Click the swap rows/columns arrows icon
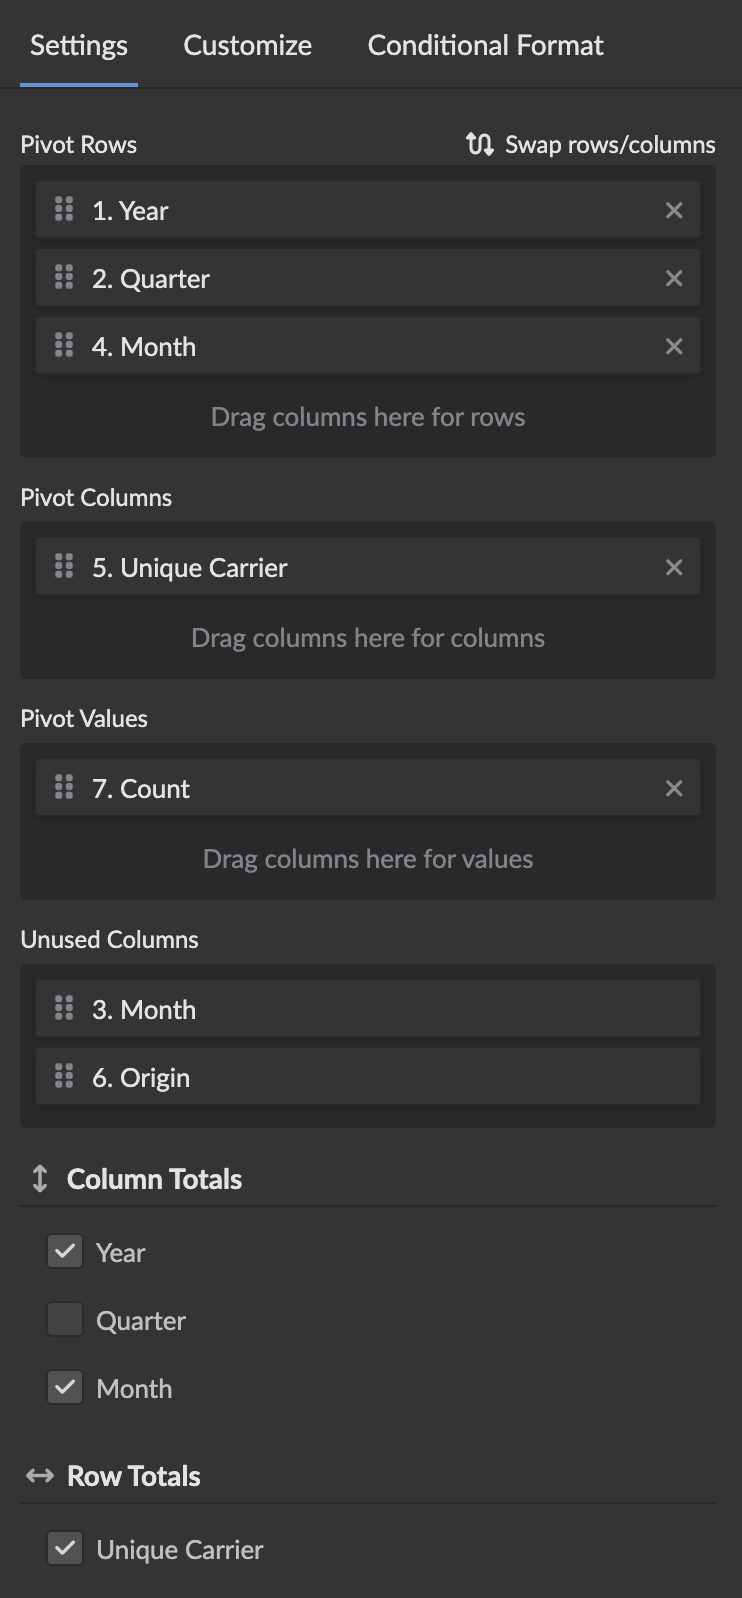The width and height of the screenshot is (742, 1598). tap(479, 144)
